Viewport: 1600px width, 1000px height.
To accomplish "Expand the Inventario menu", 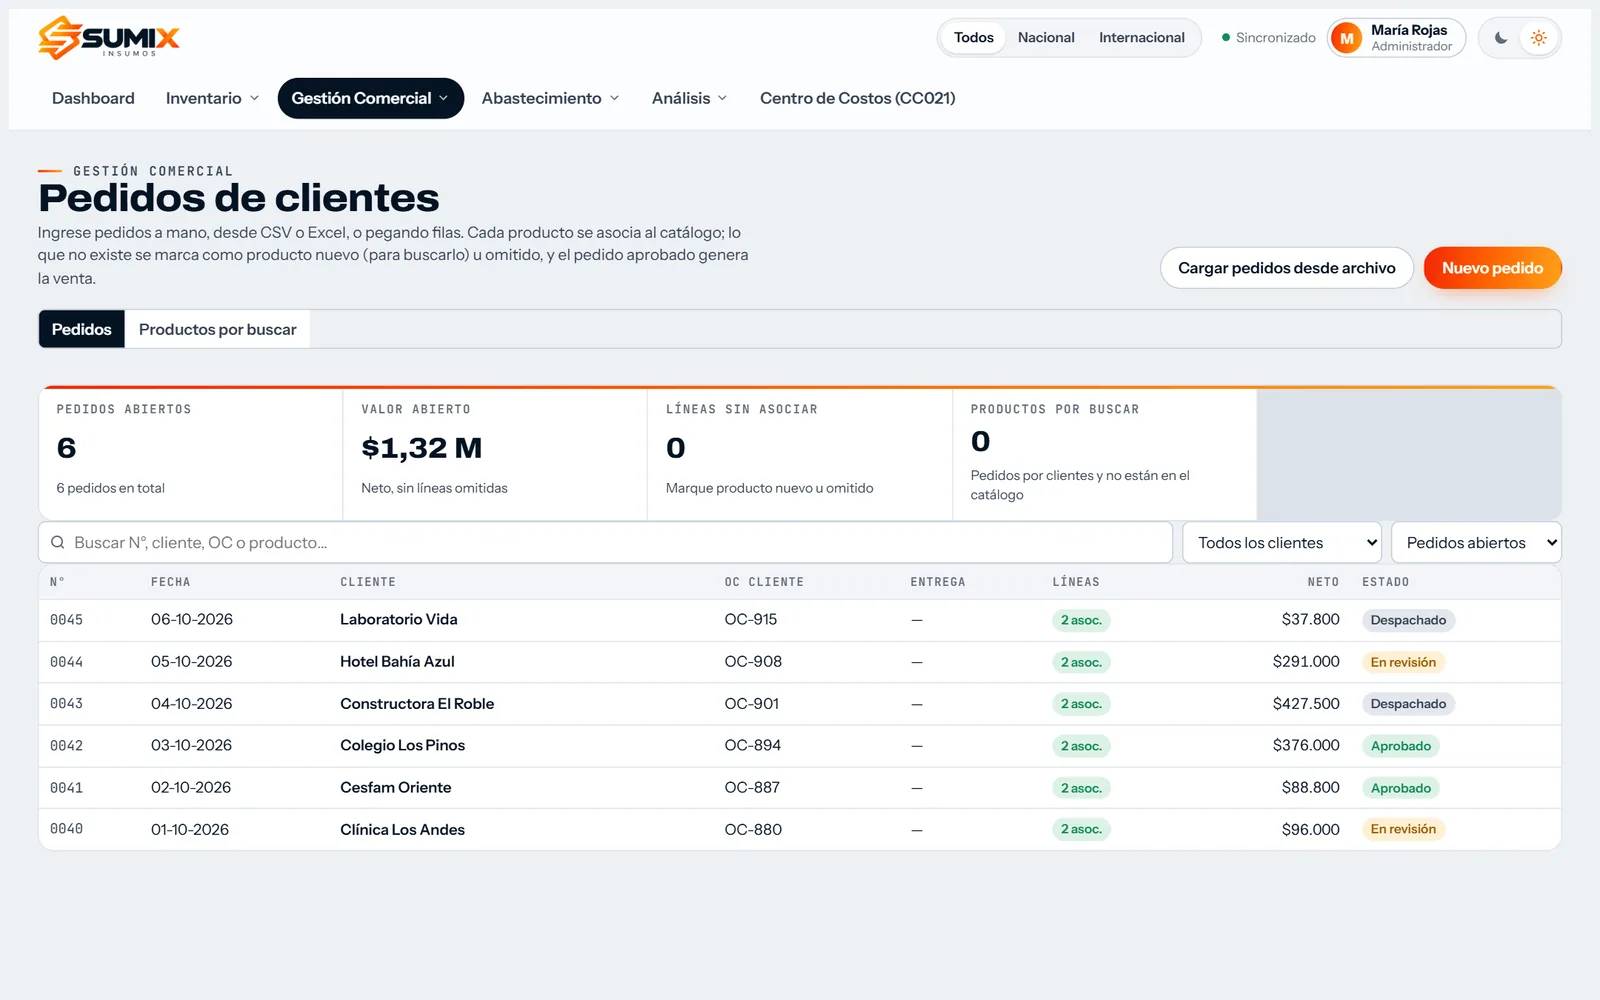I will pyautogui.click(x=212, y=98).
